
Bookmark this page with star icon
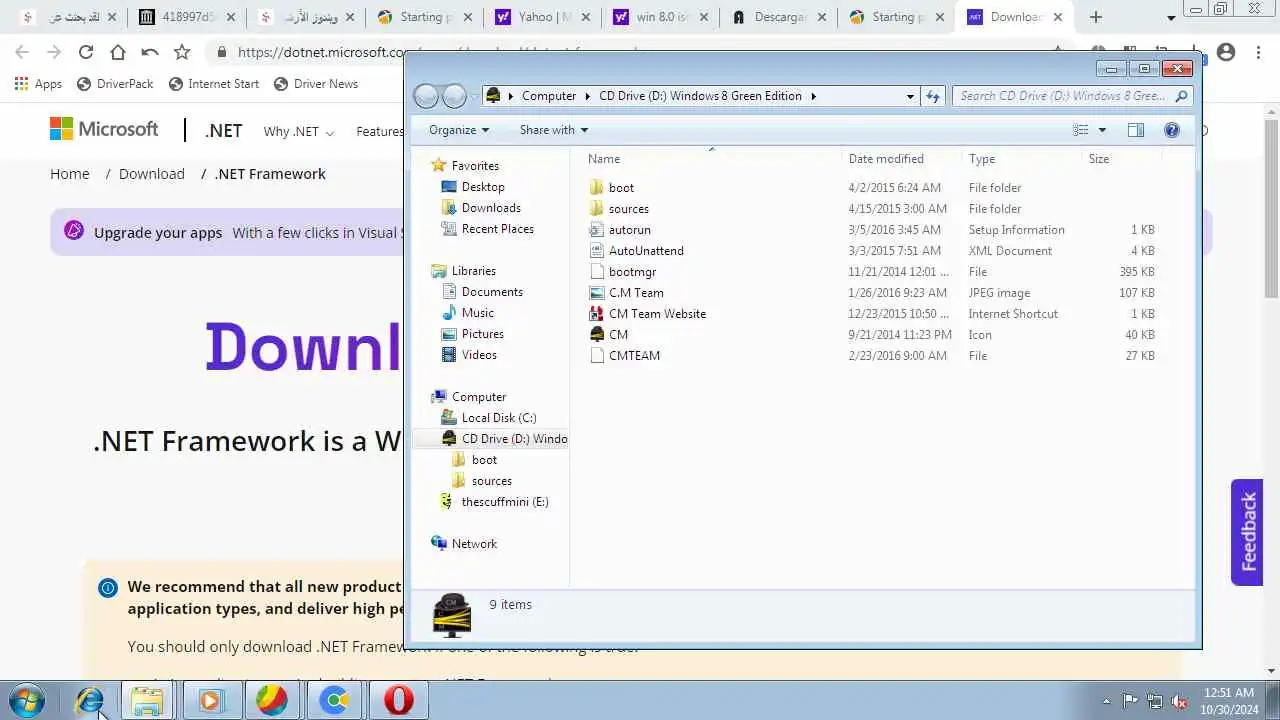coord(182,52)
